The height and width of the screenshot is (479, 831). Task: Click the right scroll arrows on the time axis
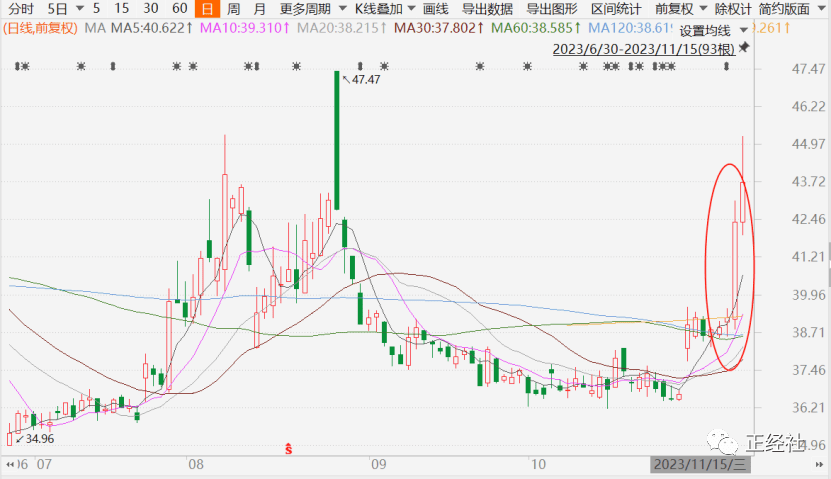click(821, 465)
